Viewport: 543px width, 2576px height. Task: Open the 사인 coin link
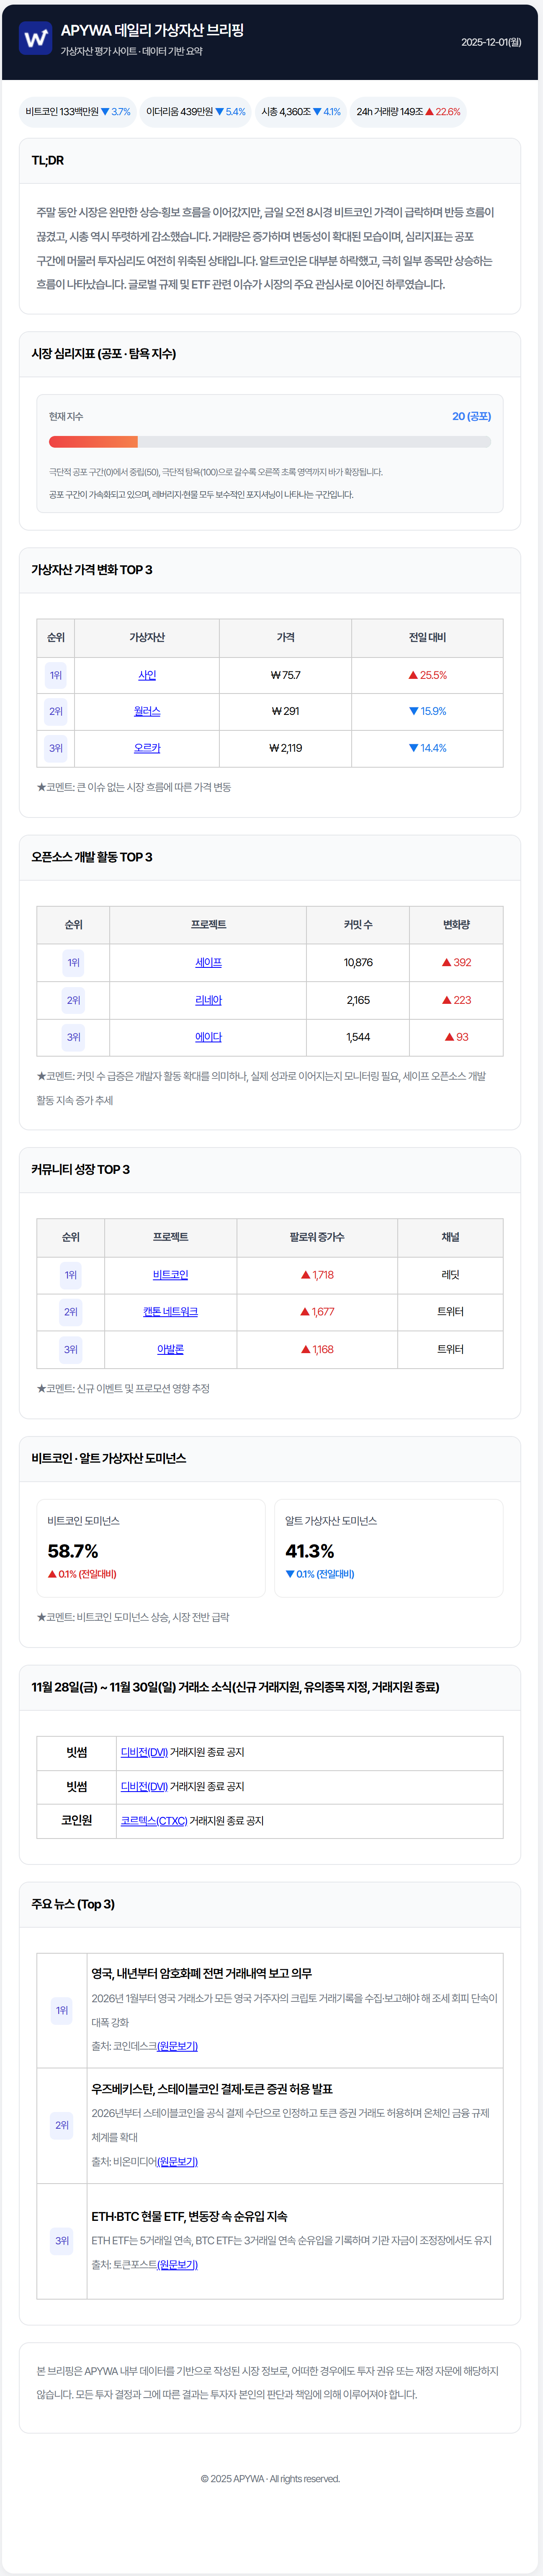pyautogui.click(x=147, y=675)
